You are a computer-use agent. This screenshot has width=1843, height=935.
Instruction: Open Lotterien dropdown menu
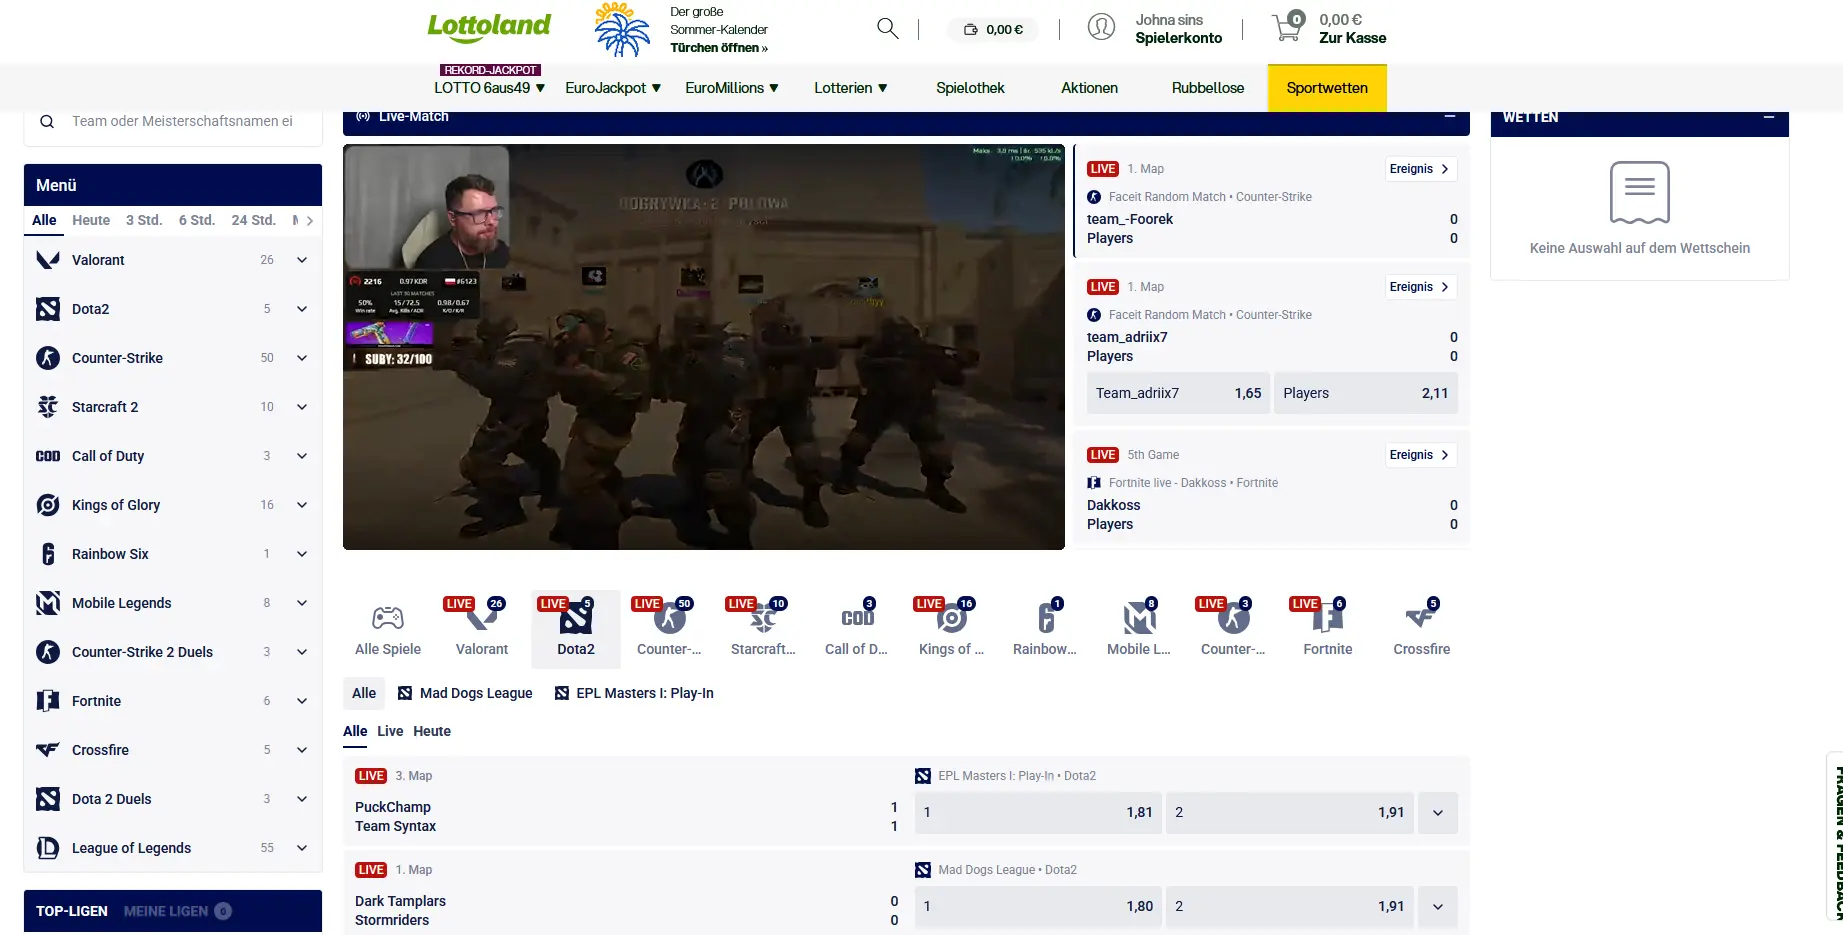click(x=851, y=88)
